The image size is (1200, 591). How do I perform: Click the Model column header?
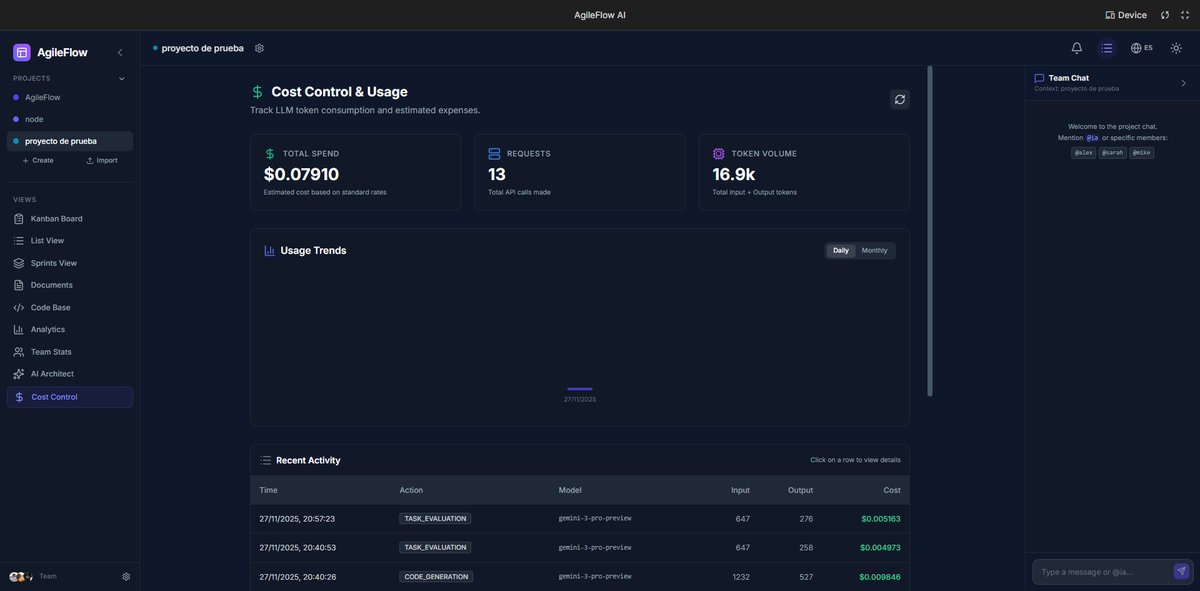[x=570, y=490]
